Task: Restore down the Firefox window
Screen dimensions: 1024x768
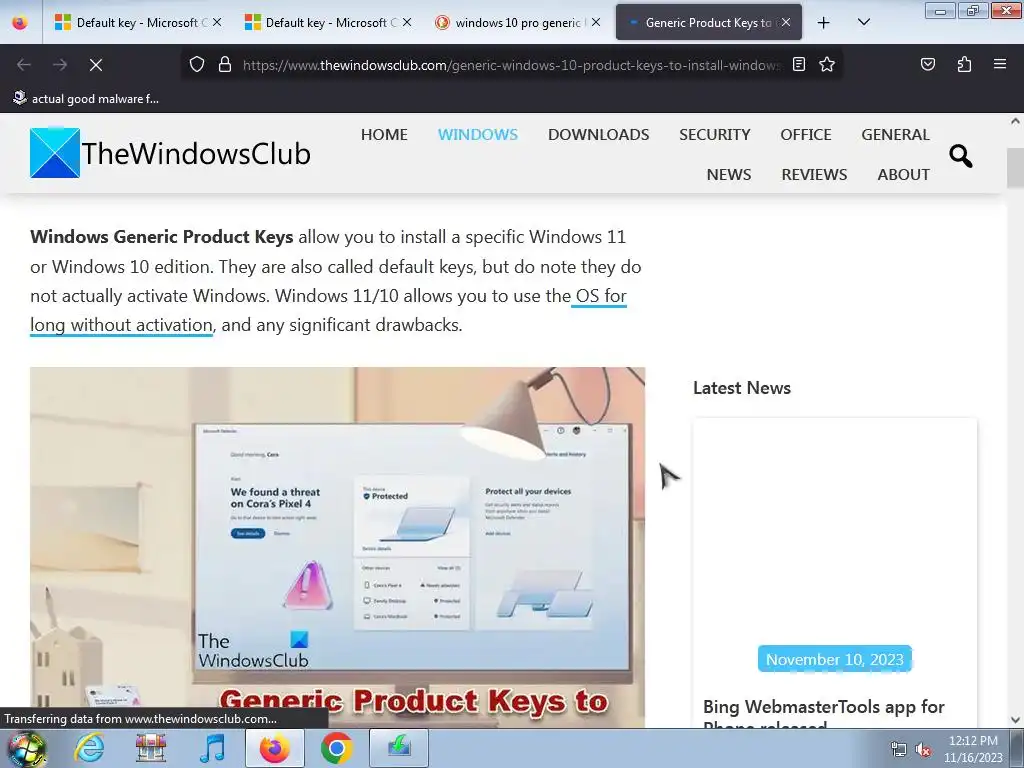Action: [973, 10]
